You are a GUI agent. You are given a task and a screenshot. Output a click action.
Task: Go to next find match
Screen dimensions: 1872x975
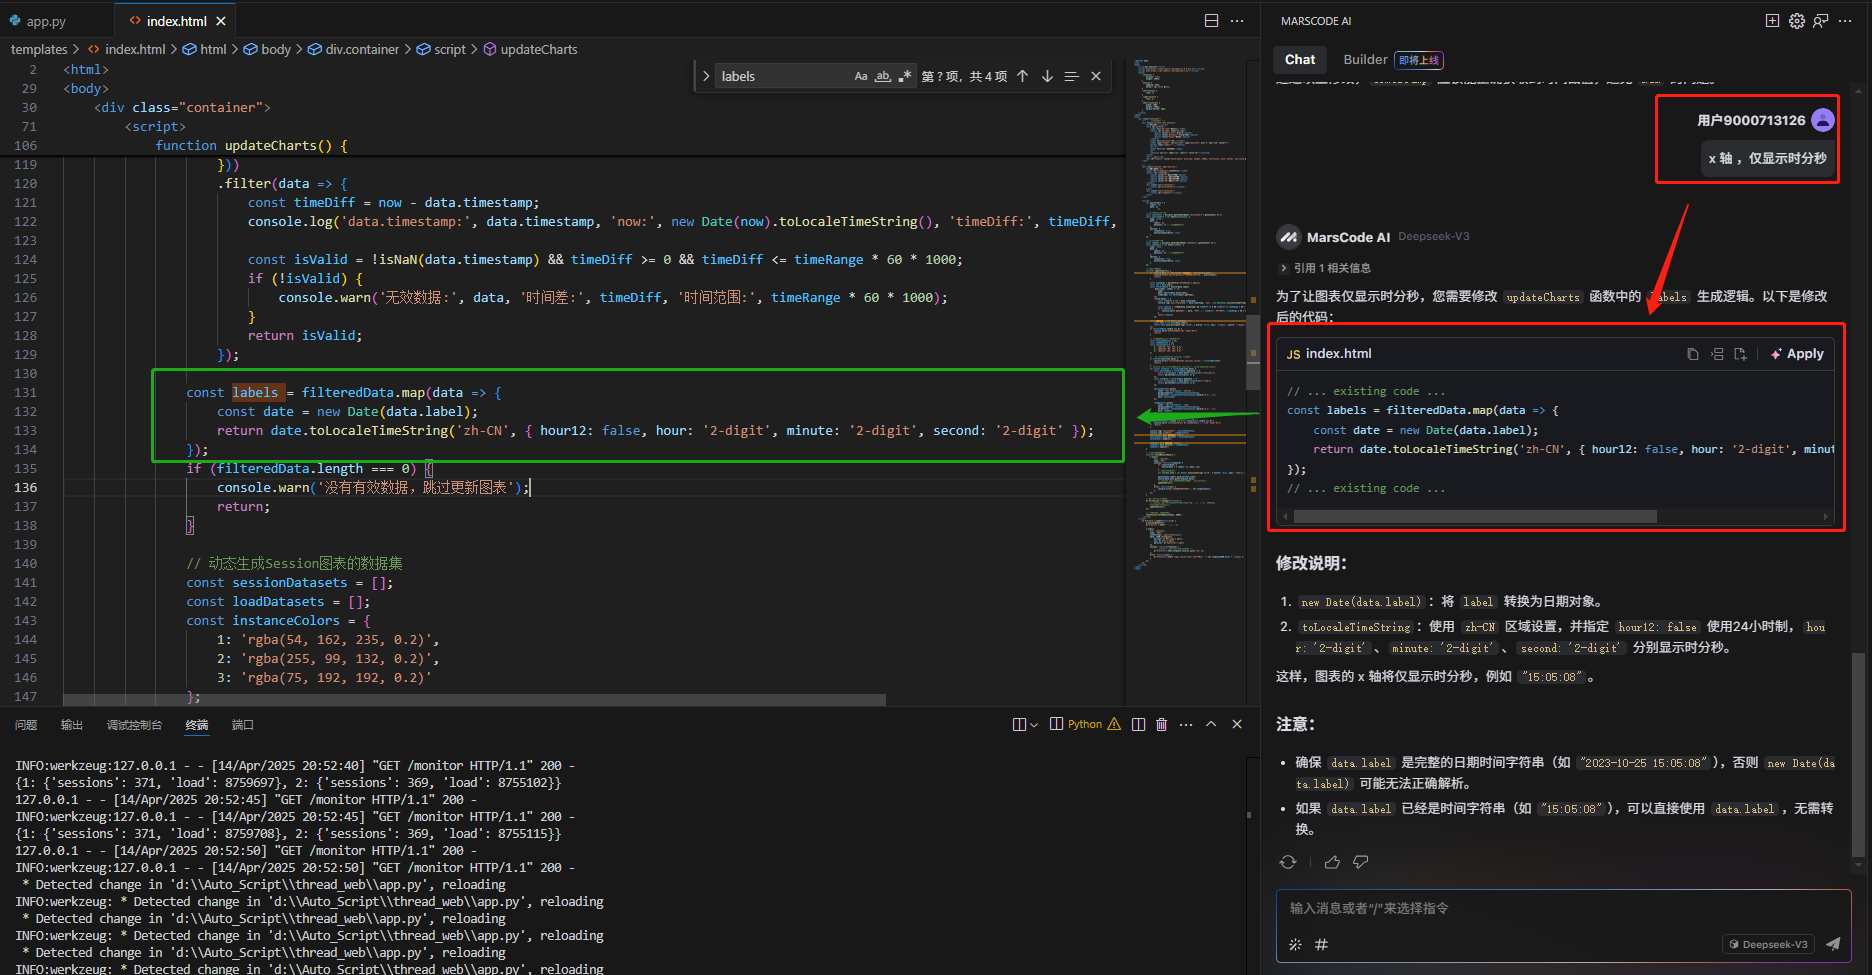1047,76
